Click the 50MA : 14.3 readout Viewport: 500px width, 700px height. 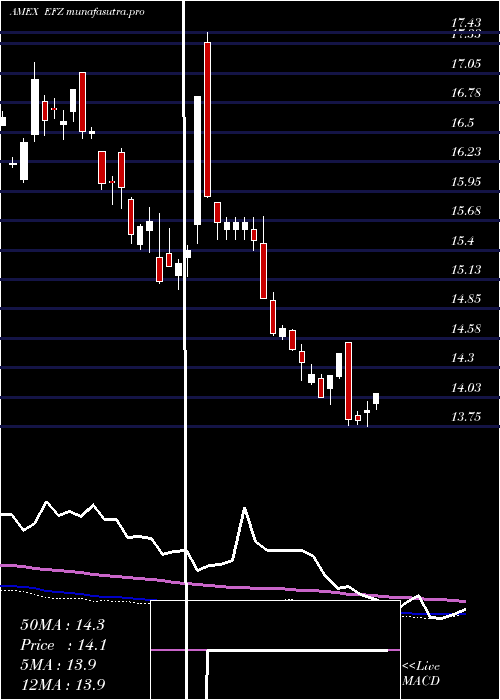[x=62, y=625]
